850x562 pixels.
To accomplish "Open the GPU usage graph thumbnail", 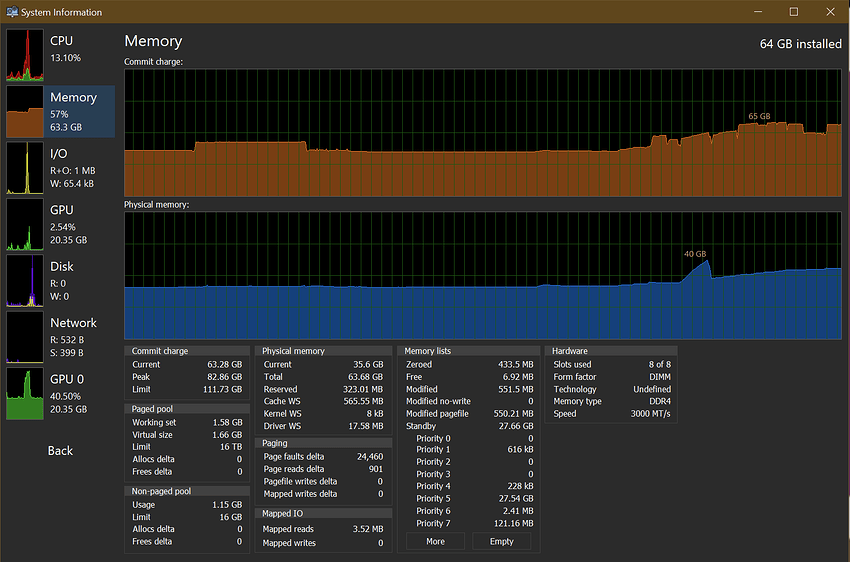I will pyautogui.click(x=25, y=224).
